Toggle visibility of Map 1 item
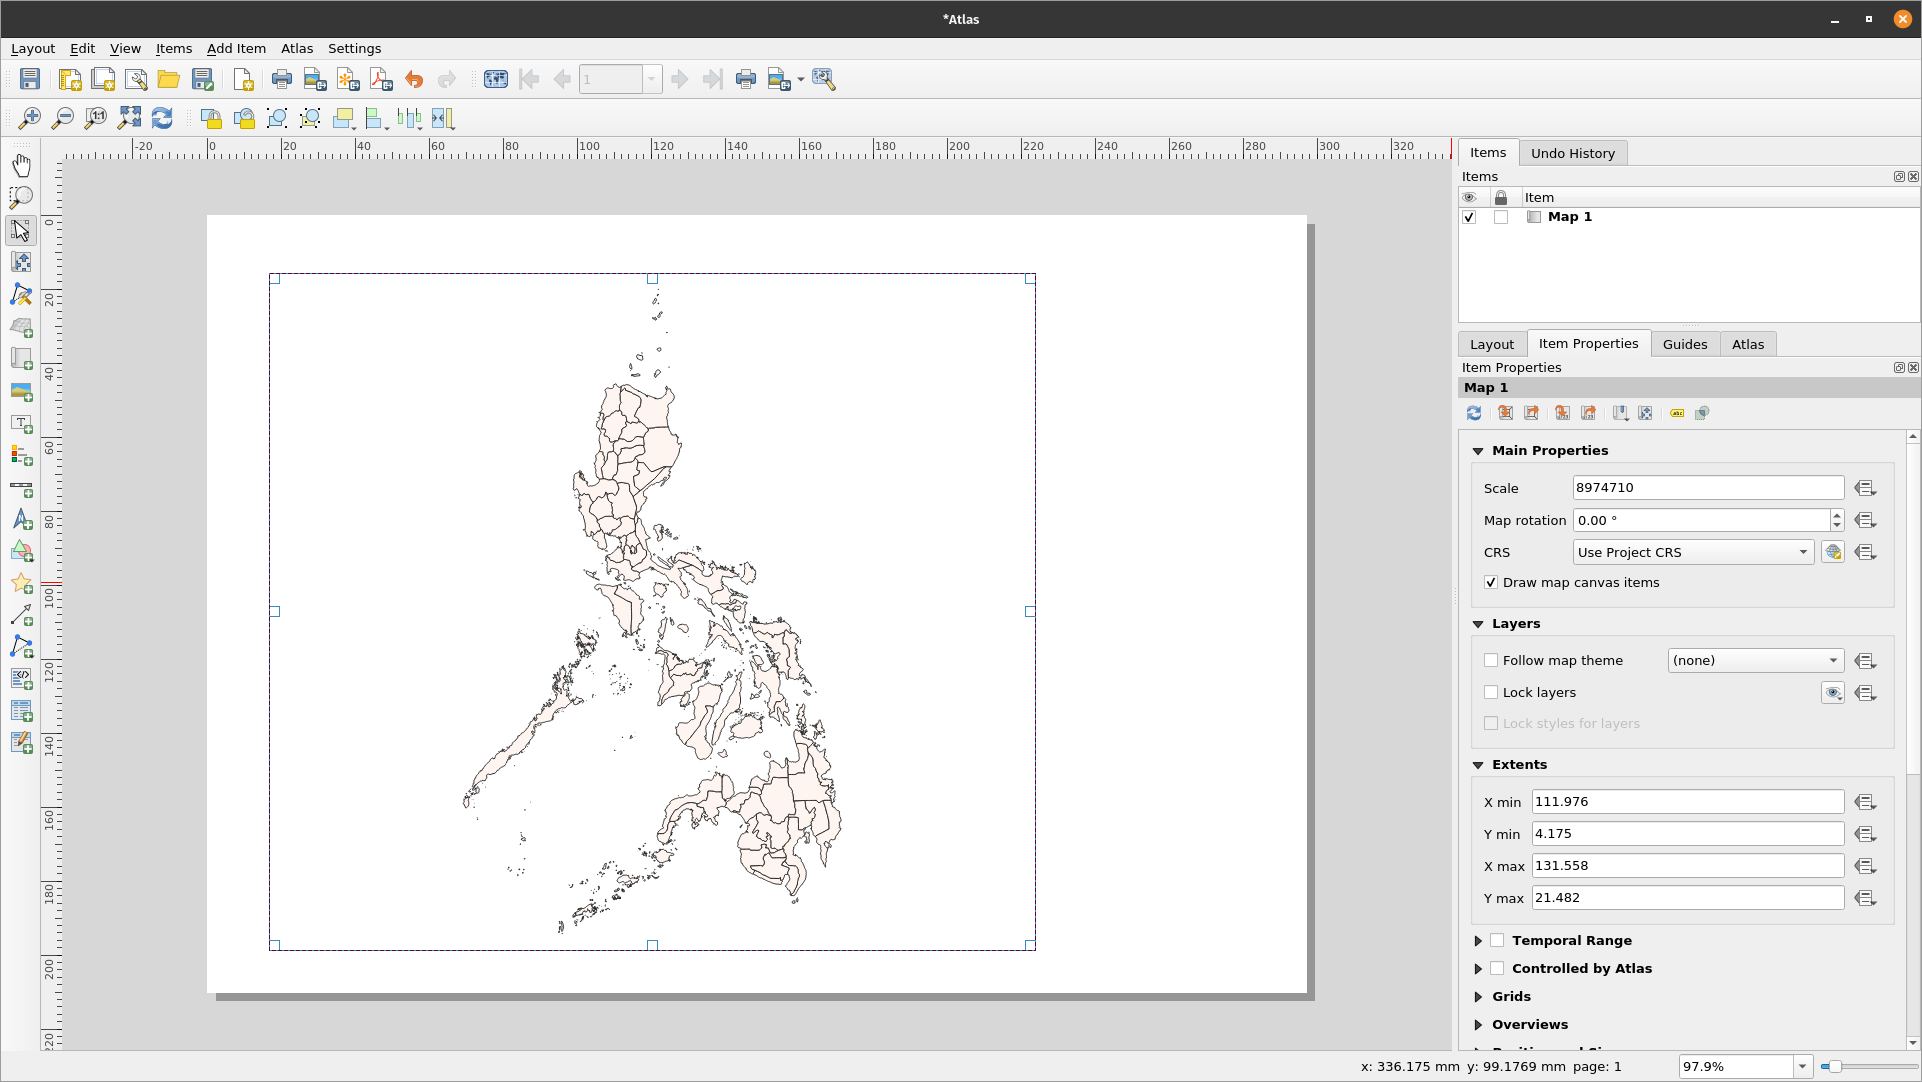Screen dimensions: 1922x1082 (x=1469, y=217)
